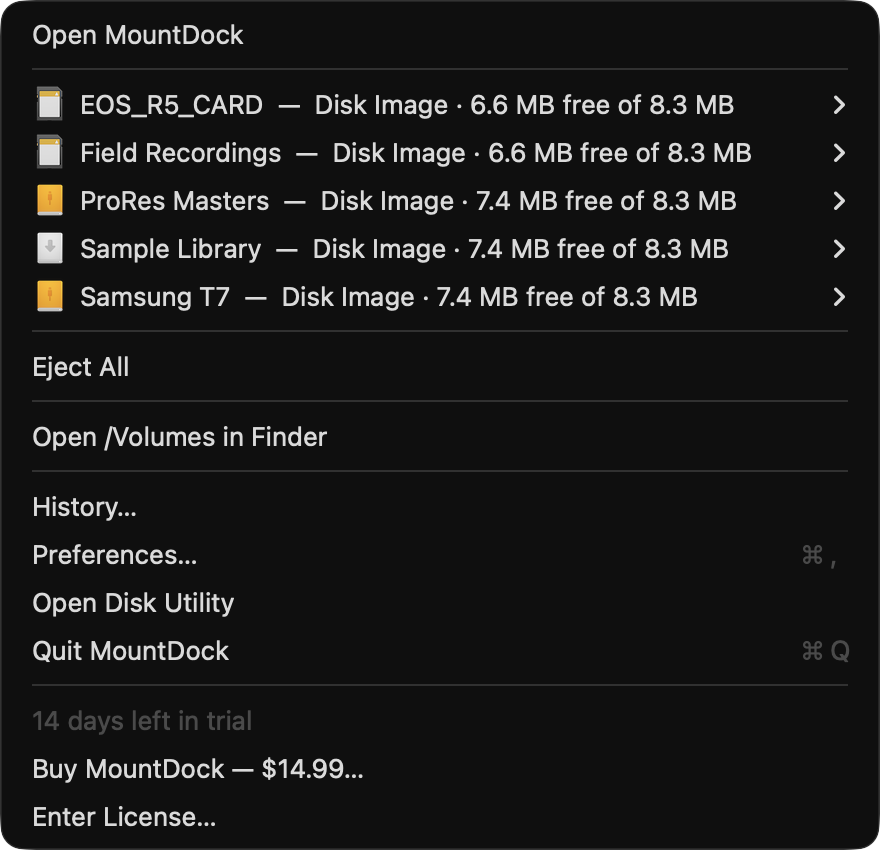This screenshot has height=850, width=880.
Task: Click the ProRes Masters orange drive icon
Action: (x=50, y=200)
